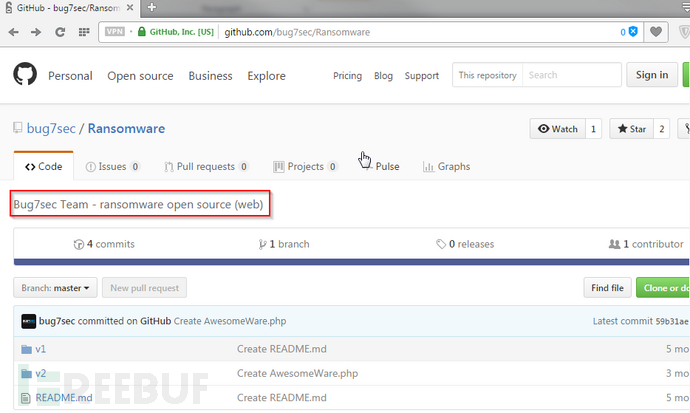This screenshot has height=413, width=690.
Task: Expand the Branch: master dropdown
Action: (x=55, y=288)
